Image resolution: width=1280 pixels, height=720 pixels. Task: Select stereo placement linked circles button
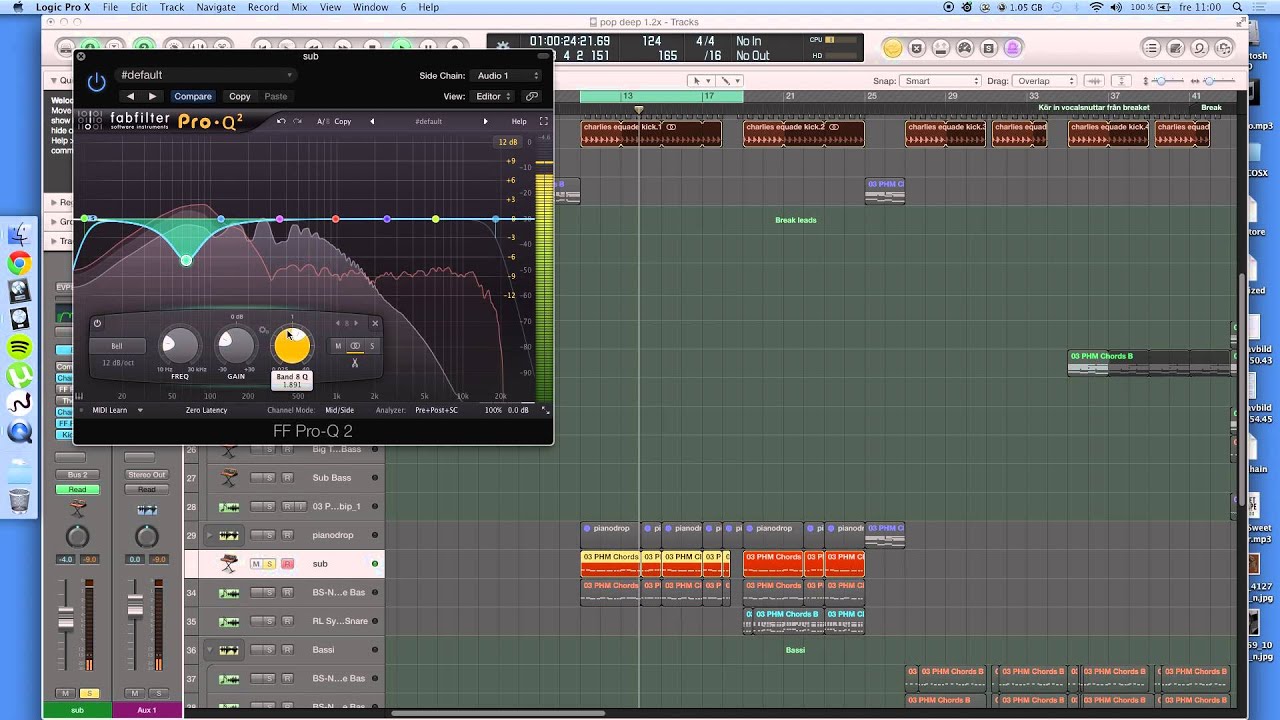[x=355, y=346]
